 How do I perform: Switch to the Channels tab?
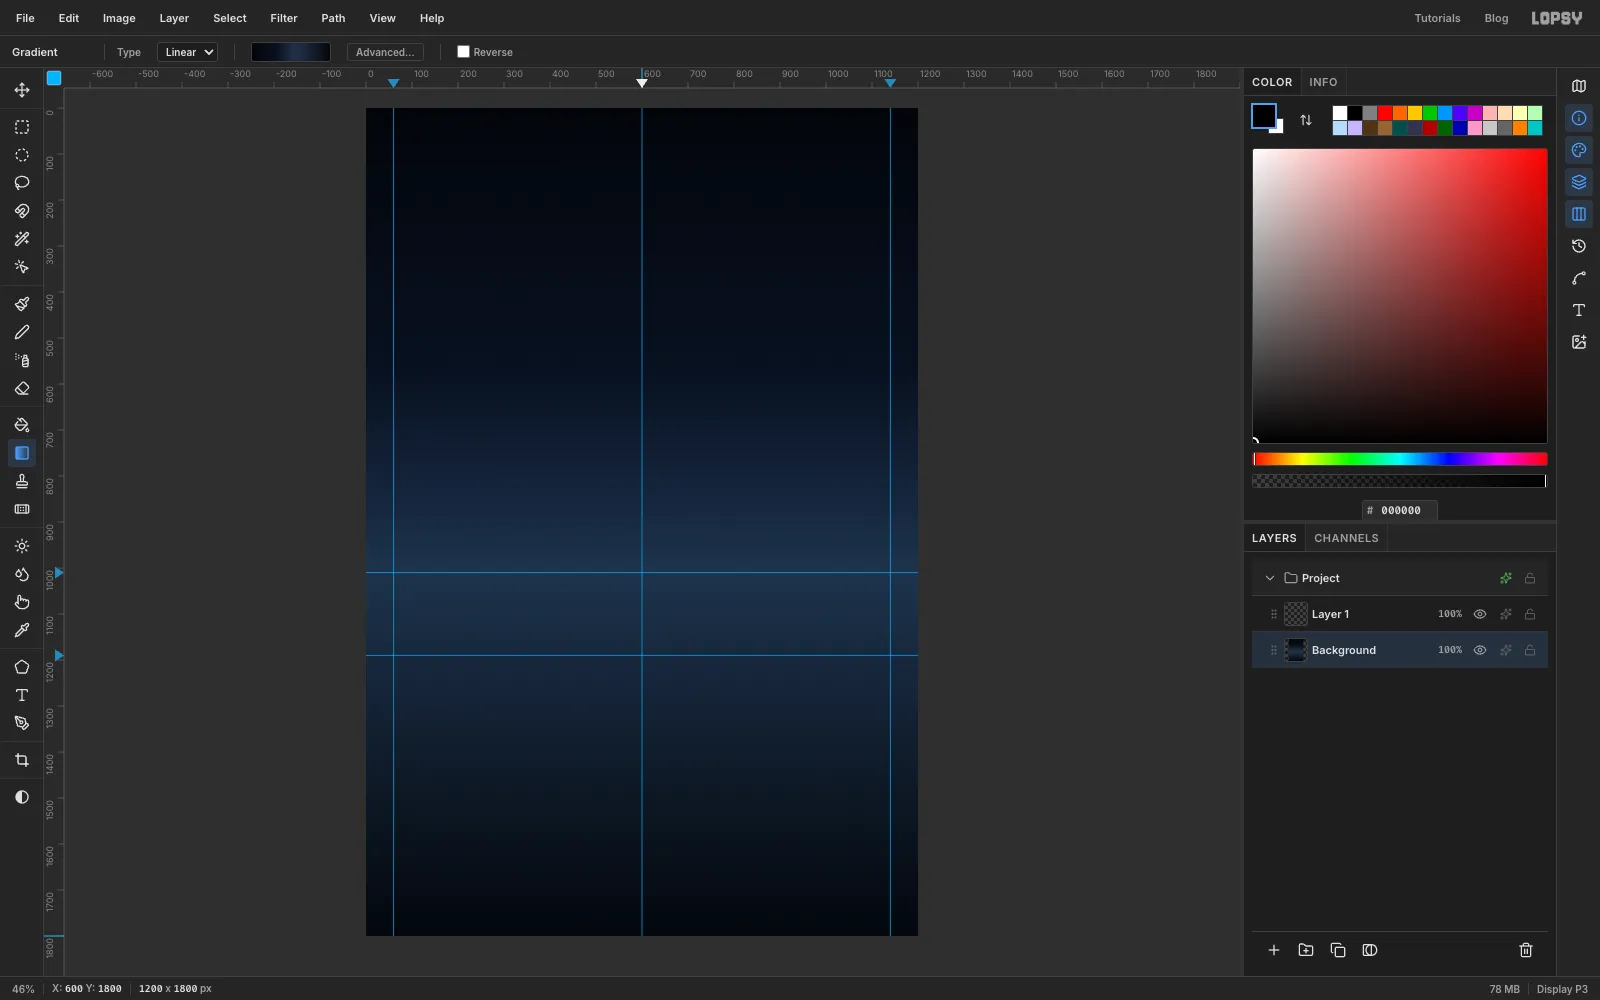pyautogui.click(x=1346, y=538)
